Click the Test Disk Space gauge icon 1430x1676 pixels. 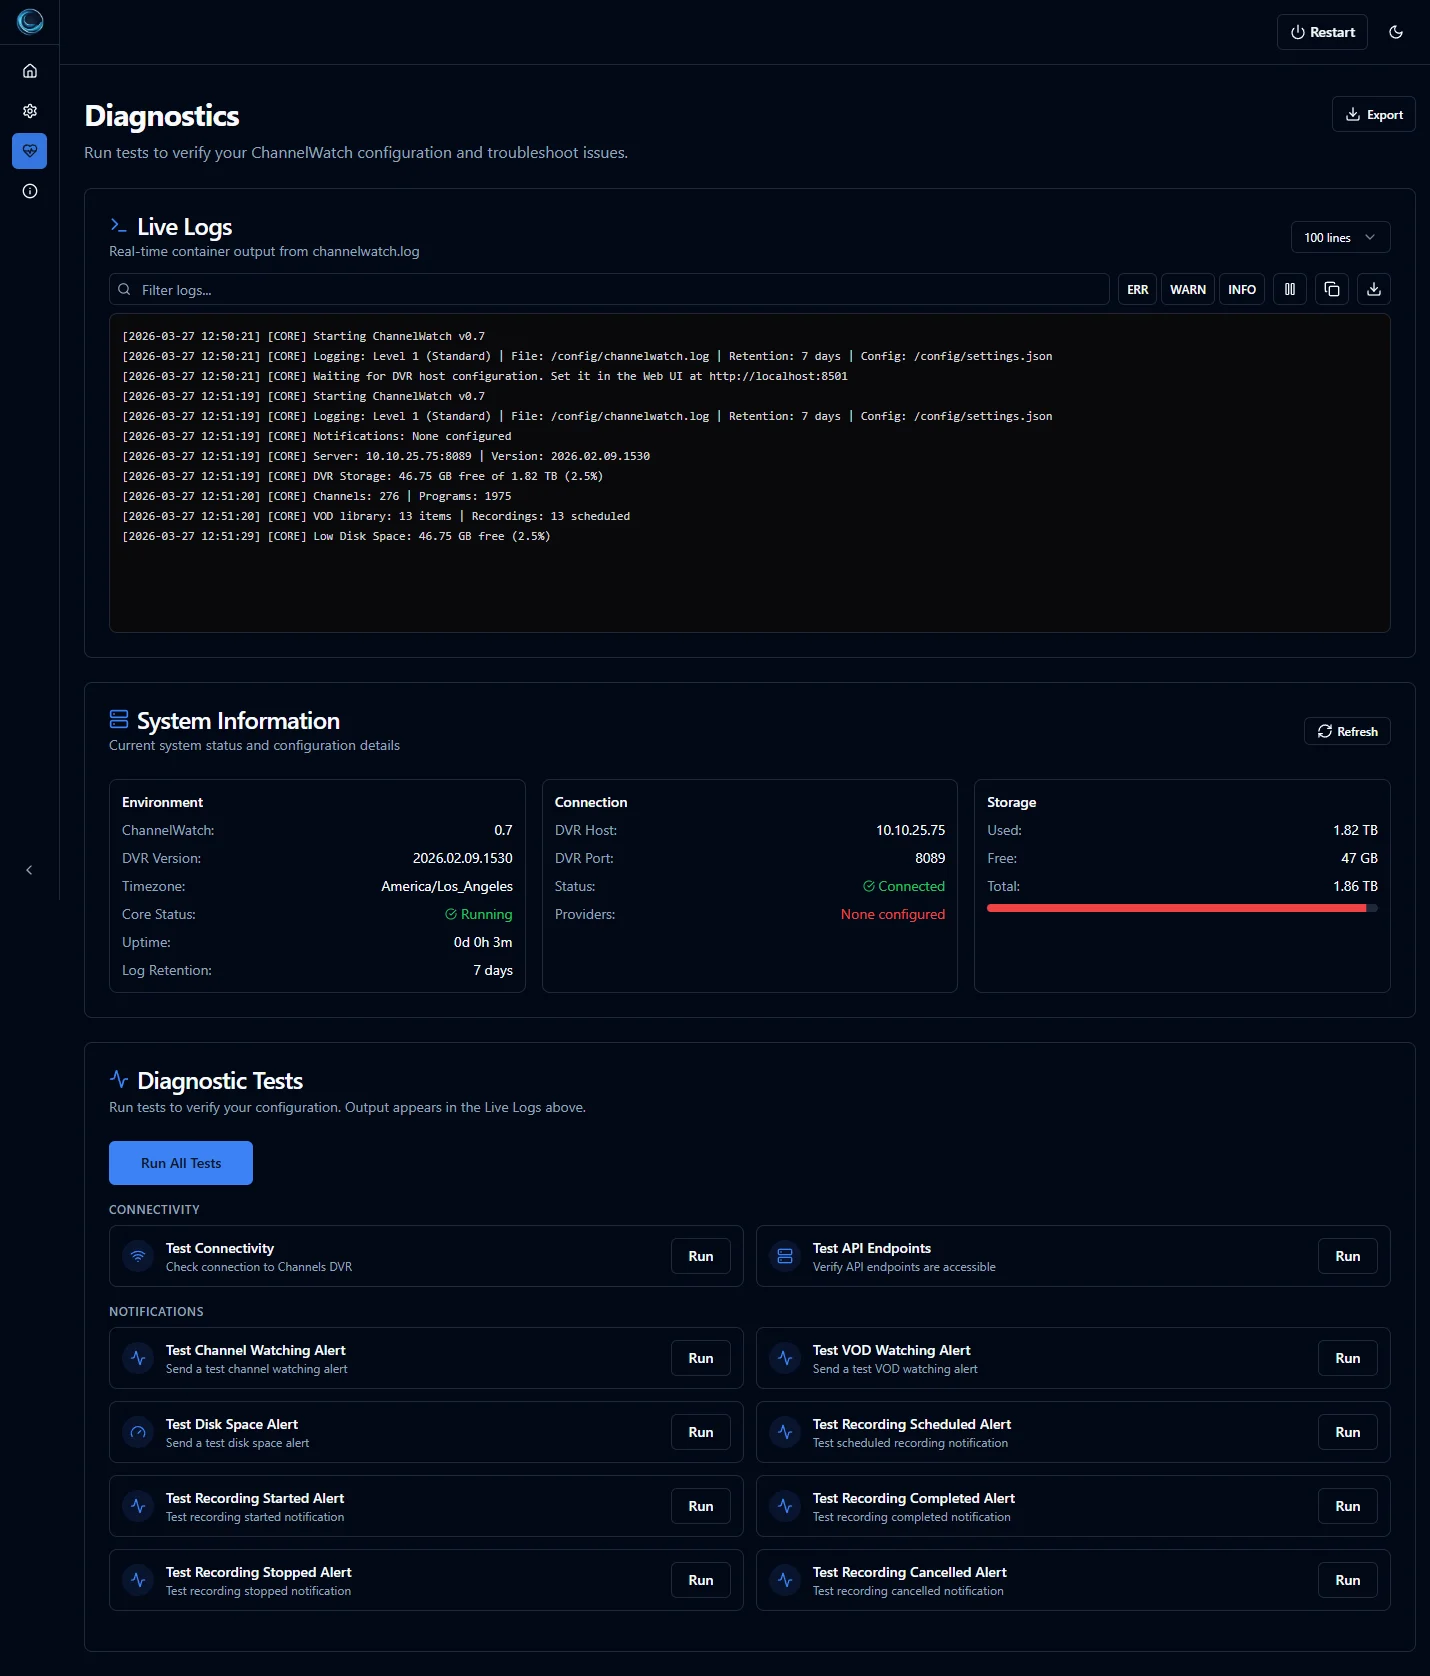tap(138, 1432)
